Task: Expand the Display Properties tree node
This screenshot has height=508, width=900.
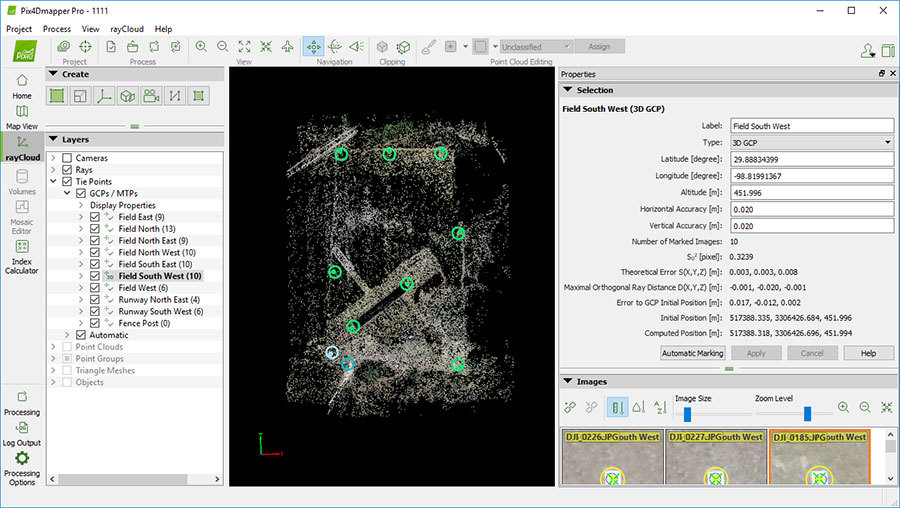Action: [x=81, y=205]
